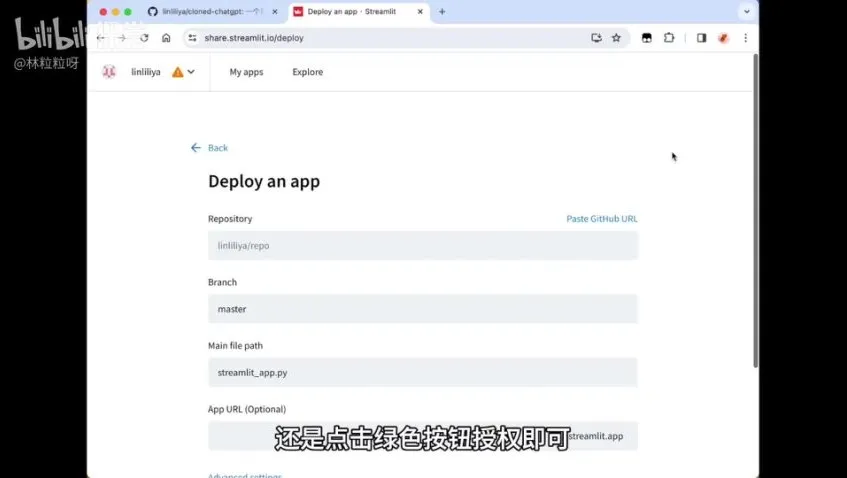Click the Branch field showing master

coord(422,309)
